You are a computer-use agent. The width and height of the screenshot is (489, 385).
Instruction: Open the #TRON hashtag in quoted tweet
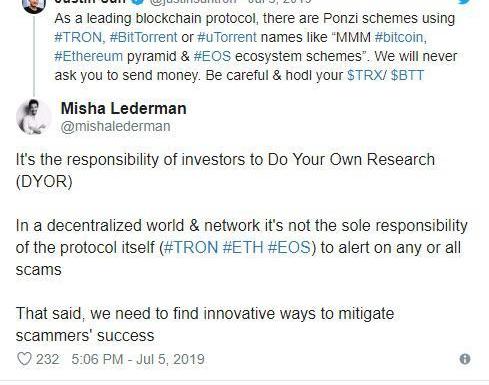pos(80,37)
